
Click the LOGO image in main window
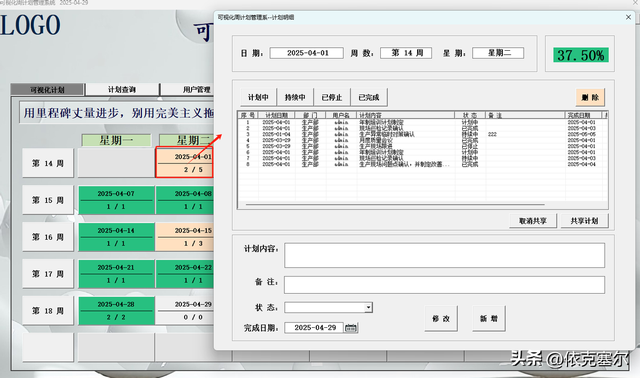click(x=30, y=25)
